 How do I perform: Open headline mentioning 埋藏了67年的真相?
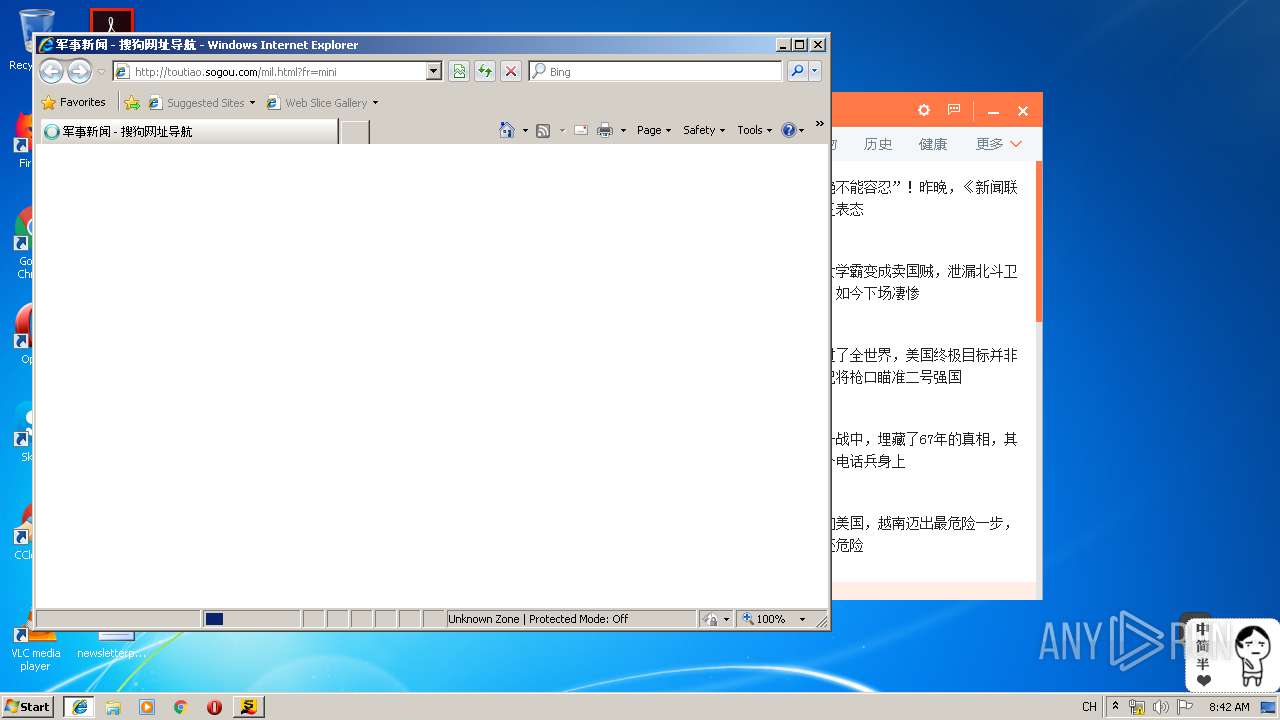925,450
